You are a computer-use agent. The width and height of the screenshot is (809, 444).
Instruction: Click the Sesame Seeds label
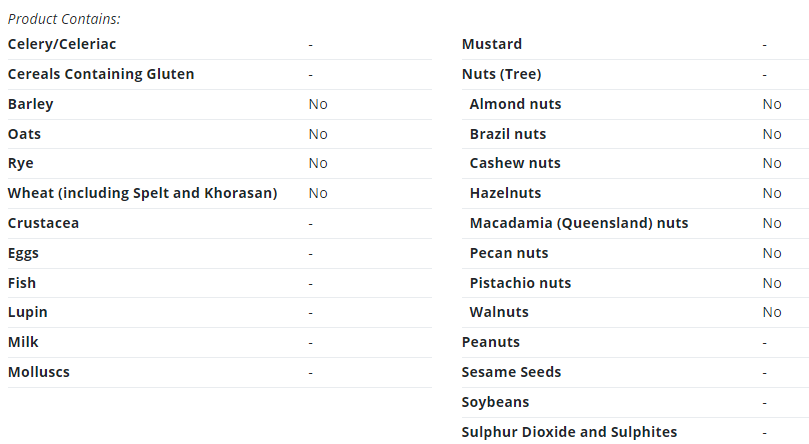[x=511, y=372]
